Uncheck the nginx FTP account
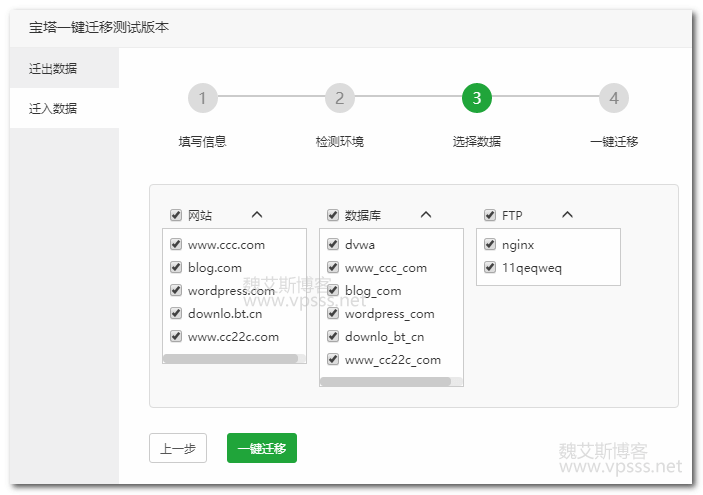The image size is (703, 495). pyautogui.click(x=490, y=244)
